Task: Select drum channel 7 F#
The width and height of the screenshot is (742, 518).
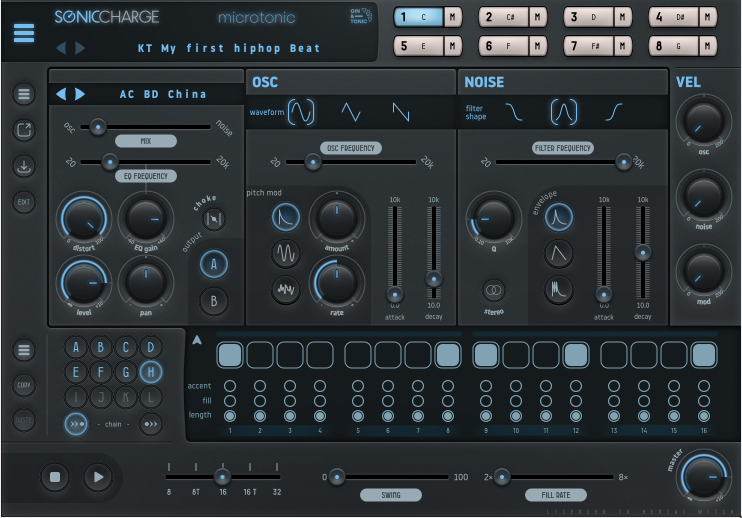Action: click(x=588, y=46)
